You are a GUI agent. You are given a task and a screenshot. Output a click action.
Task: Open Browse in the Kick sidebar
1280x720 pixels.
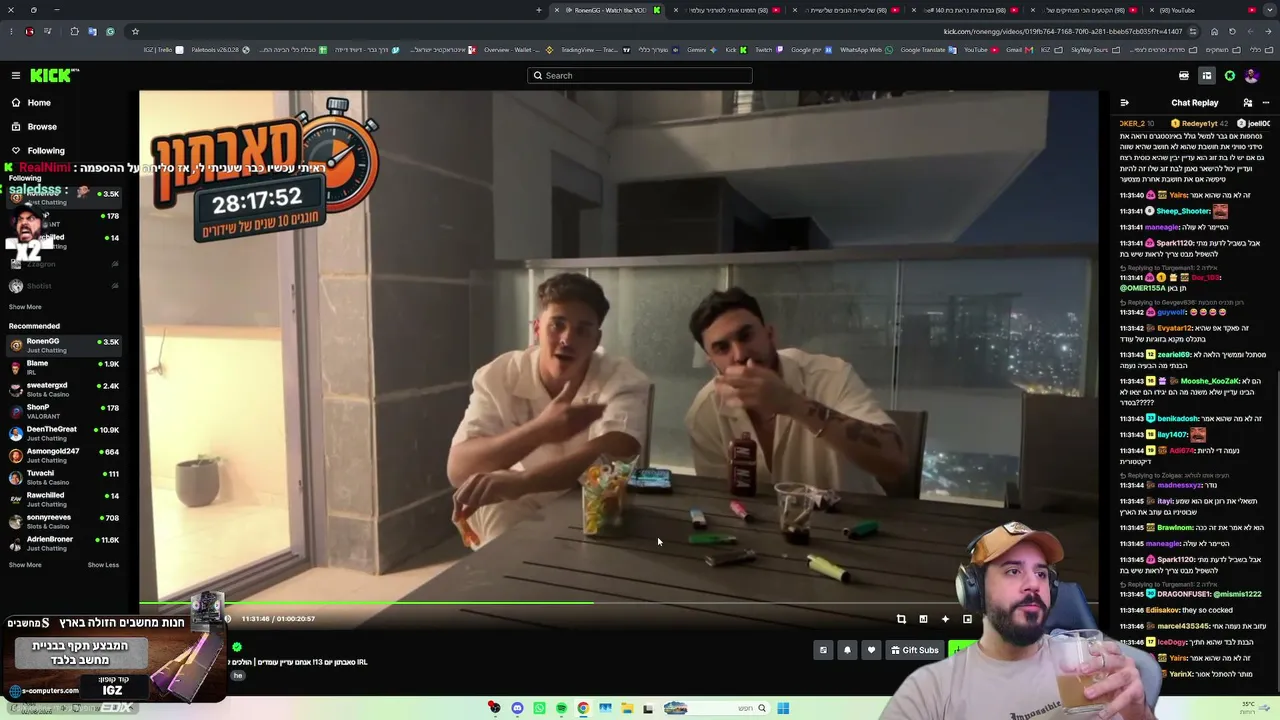(x=42, y=127)
